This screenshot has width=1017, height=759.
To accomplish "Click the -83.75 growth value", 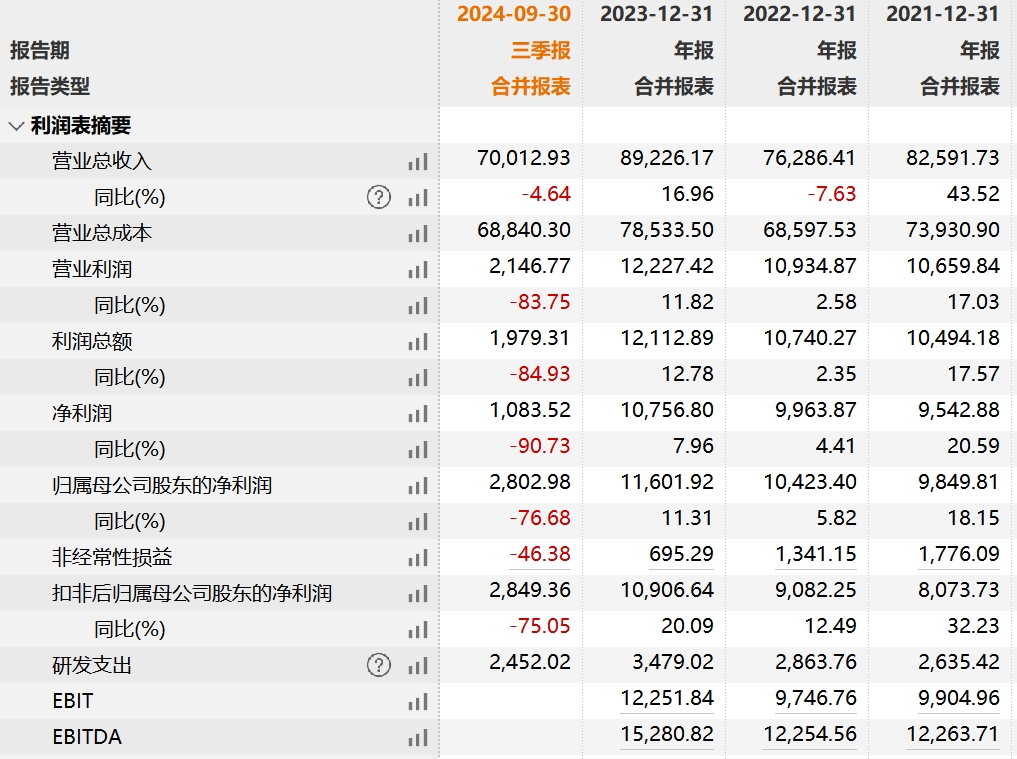I will click(540, 302).
